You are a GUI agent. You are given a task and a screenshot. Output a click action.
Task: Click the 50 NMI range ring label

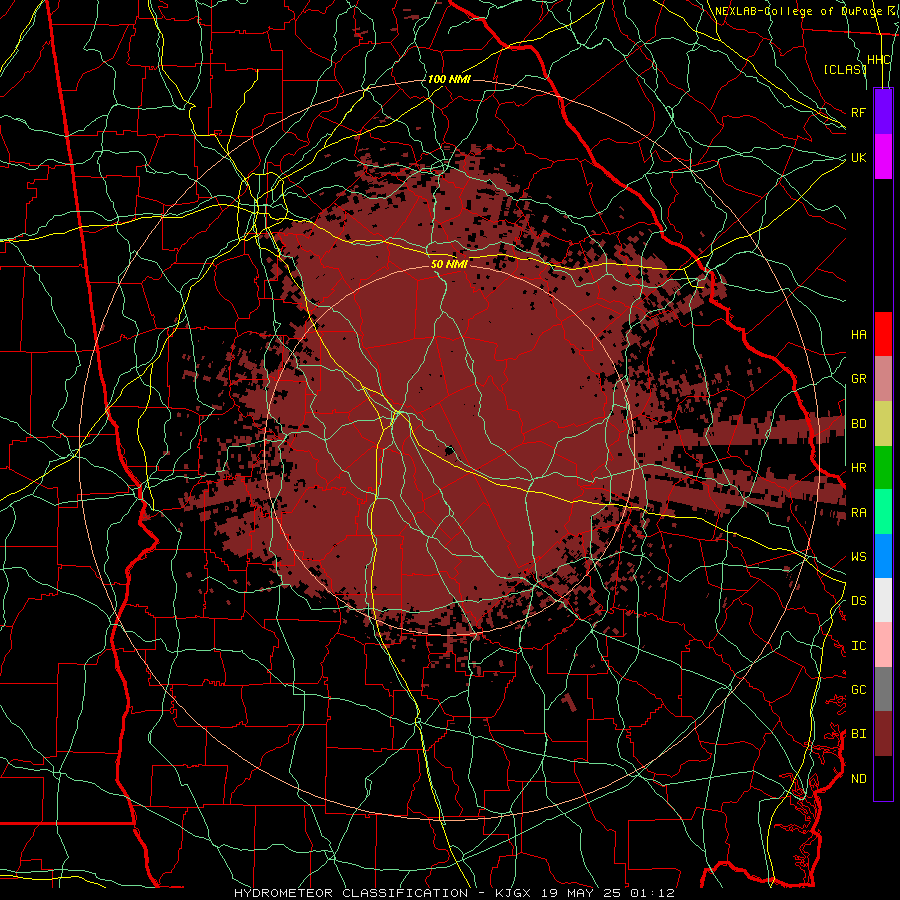pos(449,265)
